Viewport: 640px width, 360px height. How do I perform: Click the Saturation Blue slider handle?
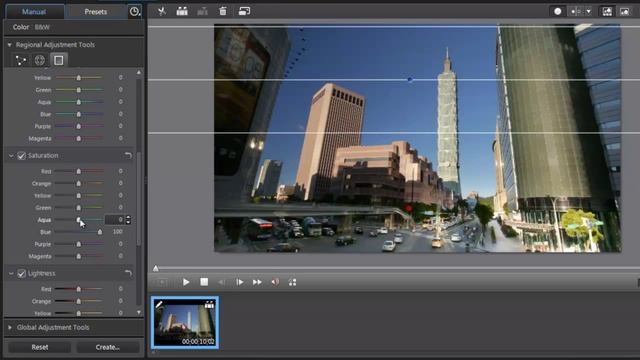coord(100,232)
